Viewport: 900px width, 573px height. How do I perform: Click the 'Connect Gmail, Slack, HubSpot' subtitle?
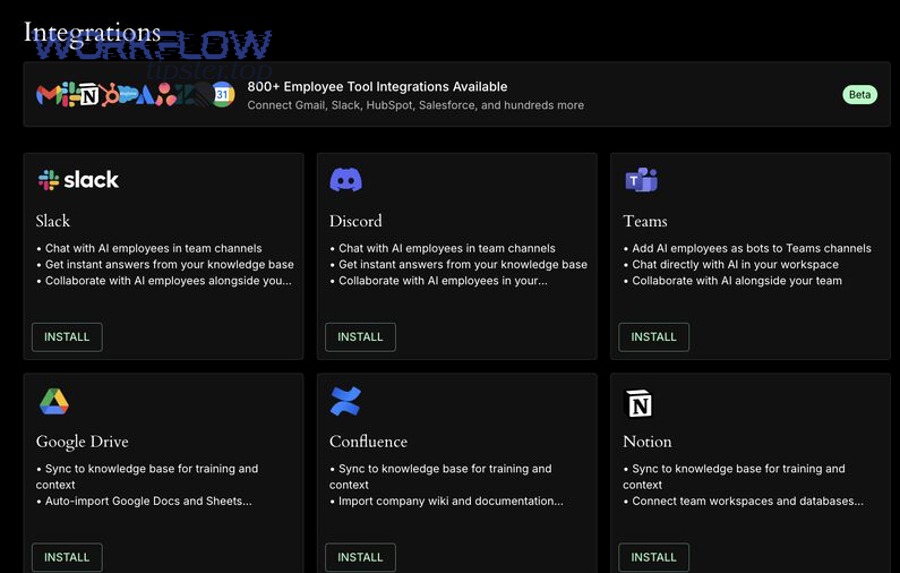point(416,105)
